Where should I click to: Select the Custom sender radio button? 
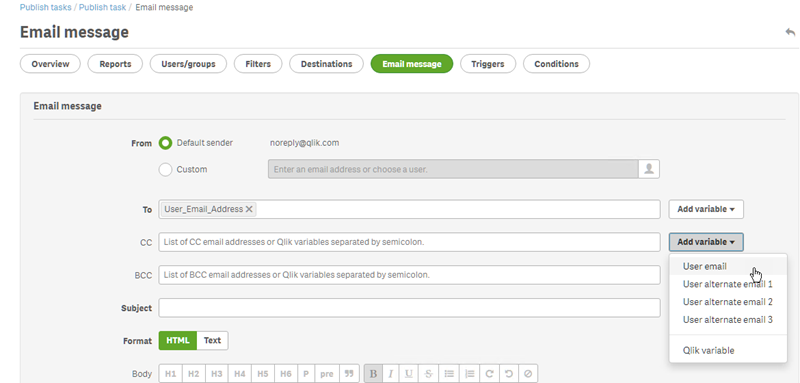click(x=165, y=170)
